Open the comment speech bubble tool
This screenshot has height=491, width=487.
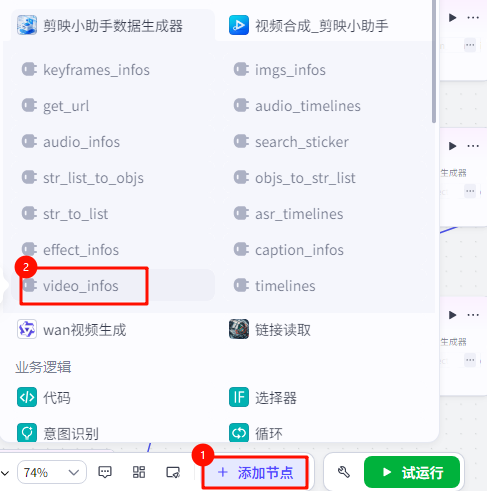coord(105,472)
